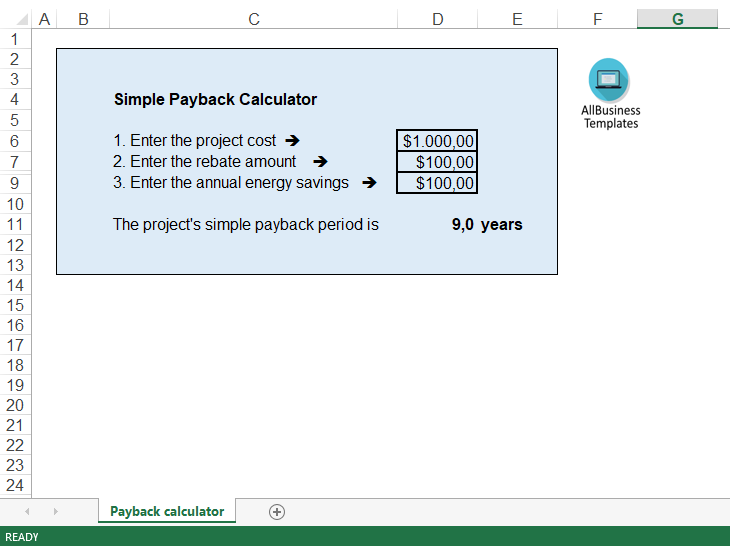The image size is (730, 546).
Task: Select row 20 header
Action: 15,405
